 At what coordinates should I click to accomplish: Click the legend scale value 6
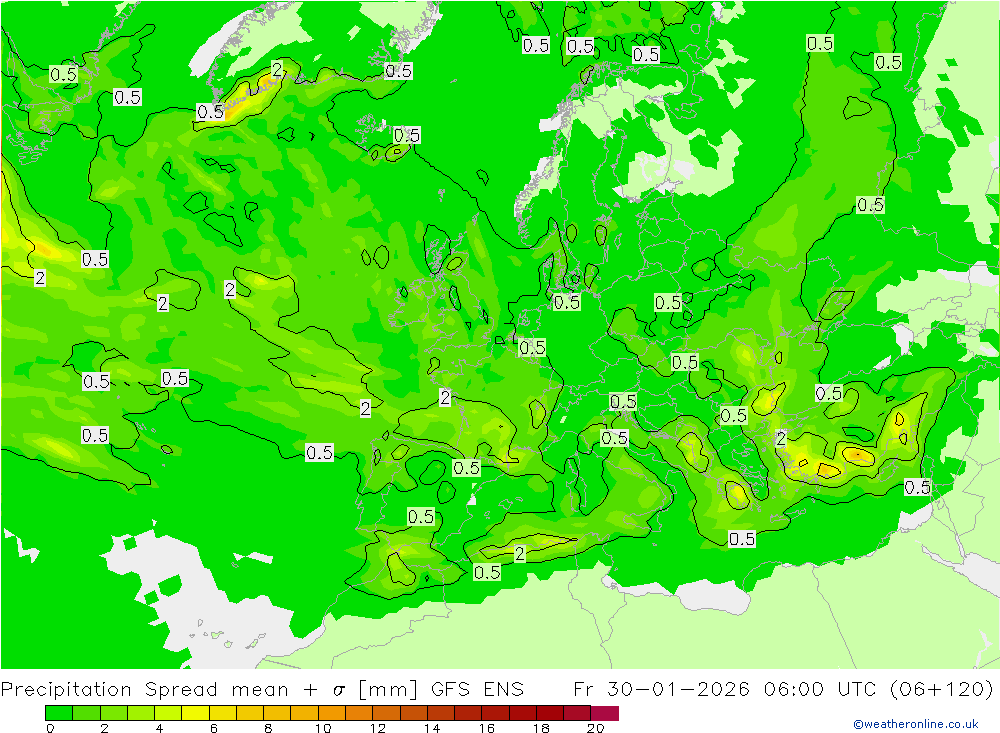click(214, 728)
